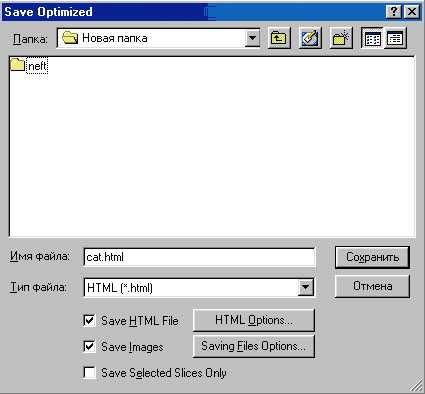The width and height of the screenshot is (425, 394).
Task: Create a new folder
Action: 341,38
